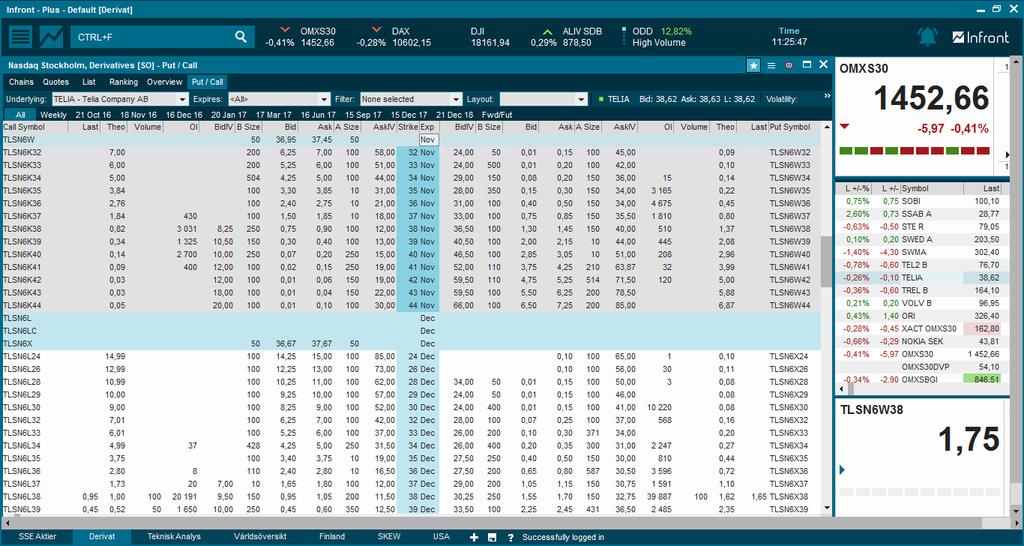Open the Underlying TELIA dropdown
Image resolution: width=1024 pixels, height=546 pixels.
[120, 99]
